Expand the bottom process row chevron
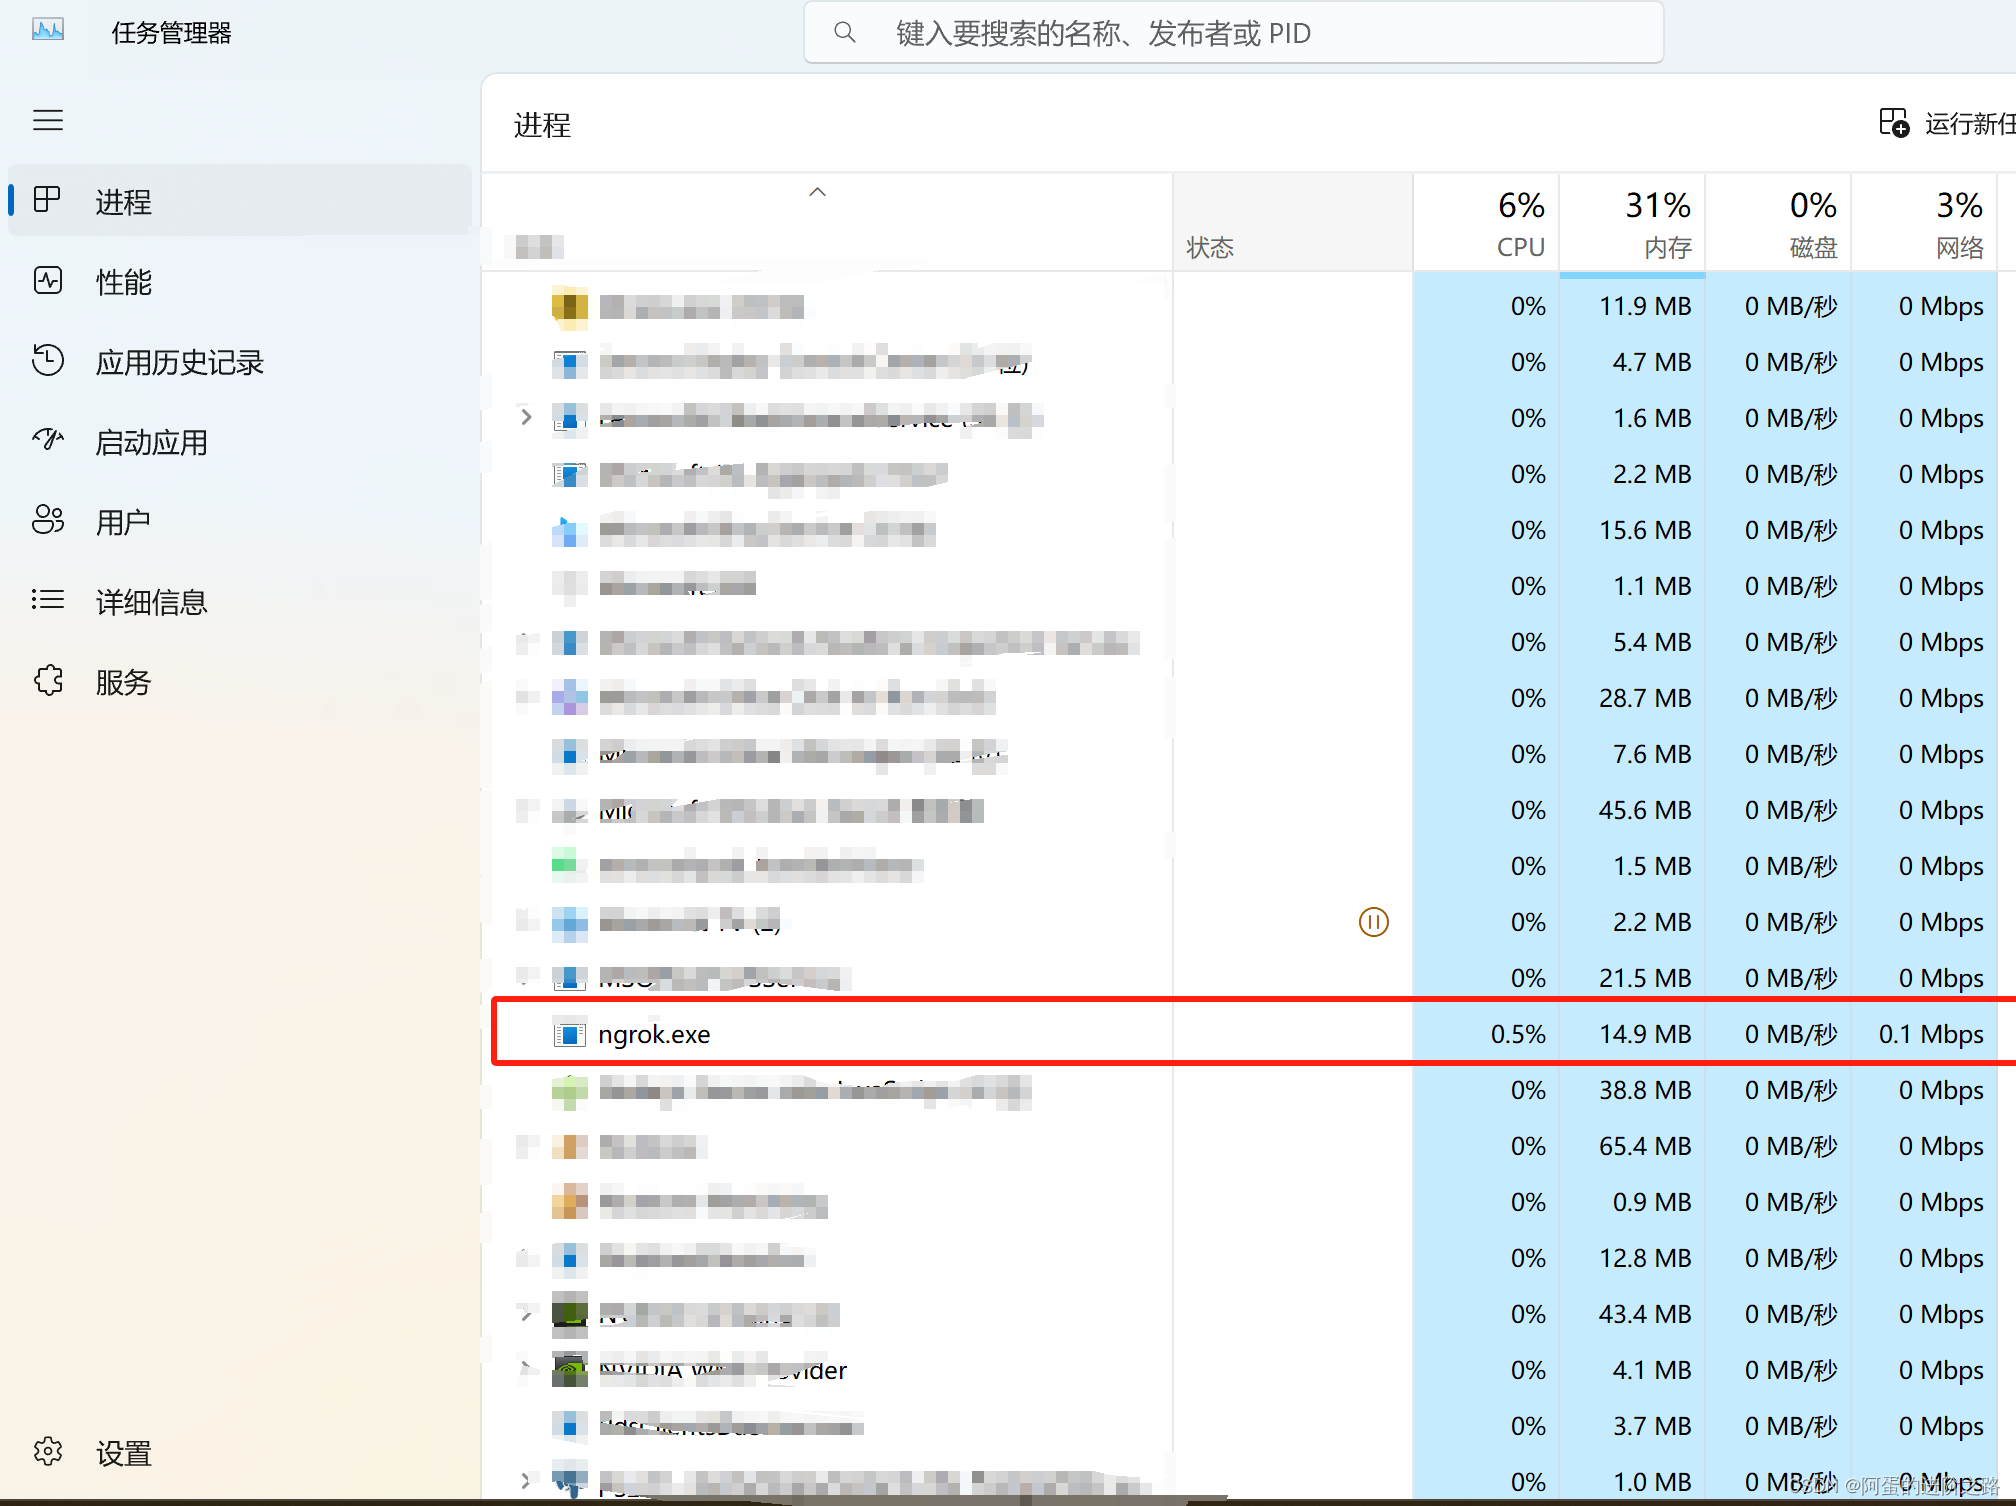The image size is (2016, 1506). (526, 1481)
